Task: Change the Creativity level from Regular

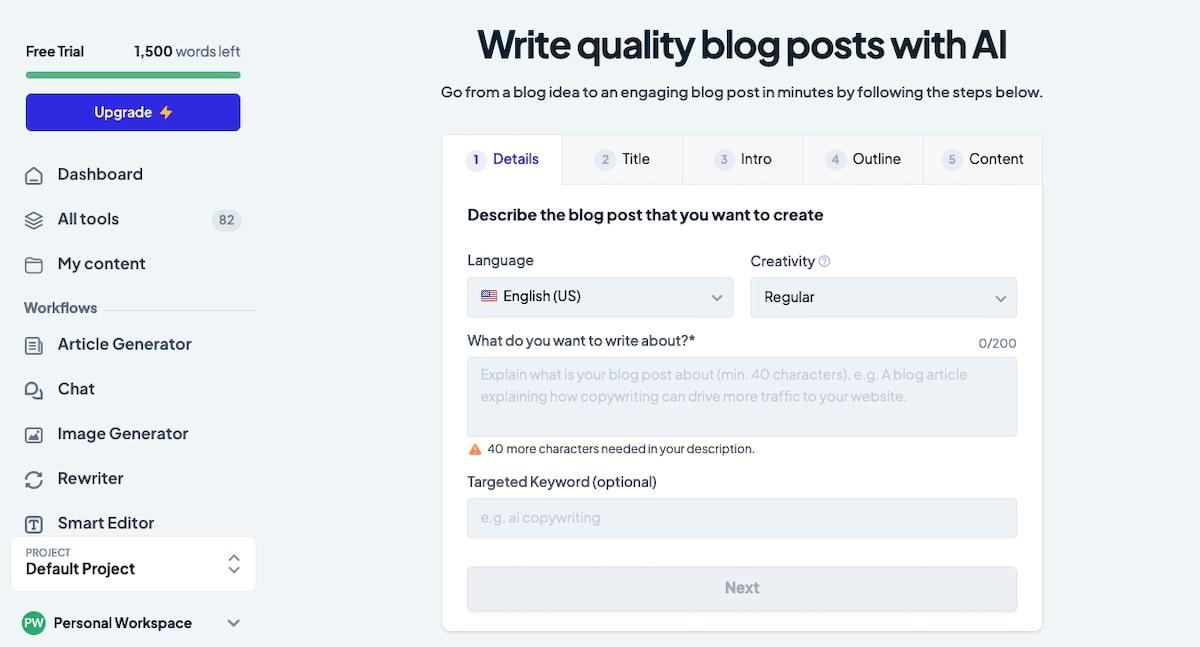Action: (x=883, y=297)
